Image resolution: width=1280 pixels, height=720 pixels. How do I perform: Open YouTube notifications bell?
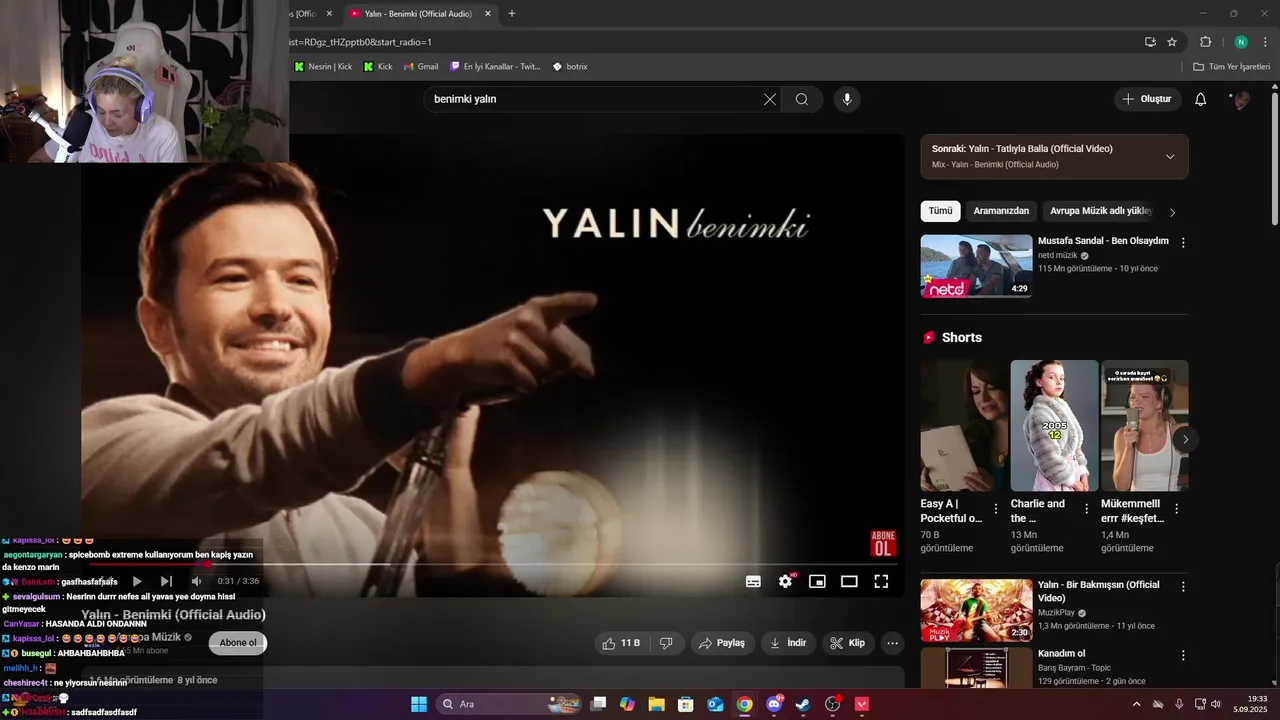pos(1201,99)
